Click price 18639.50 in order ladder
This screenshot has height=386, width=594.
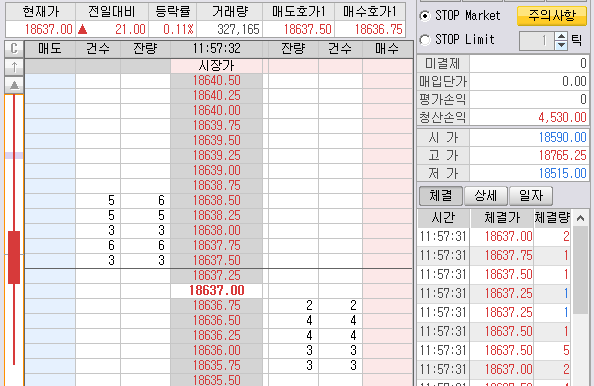(216, 141)
